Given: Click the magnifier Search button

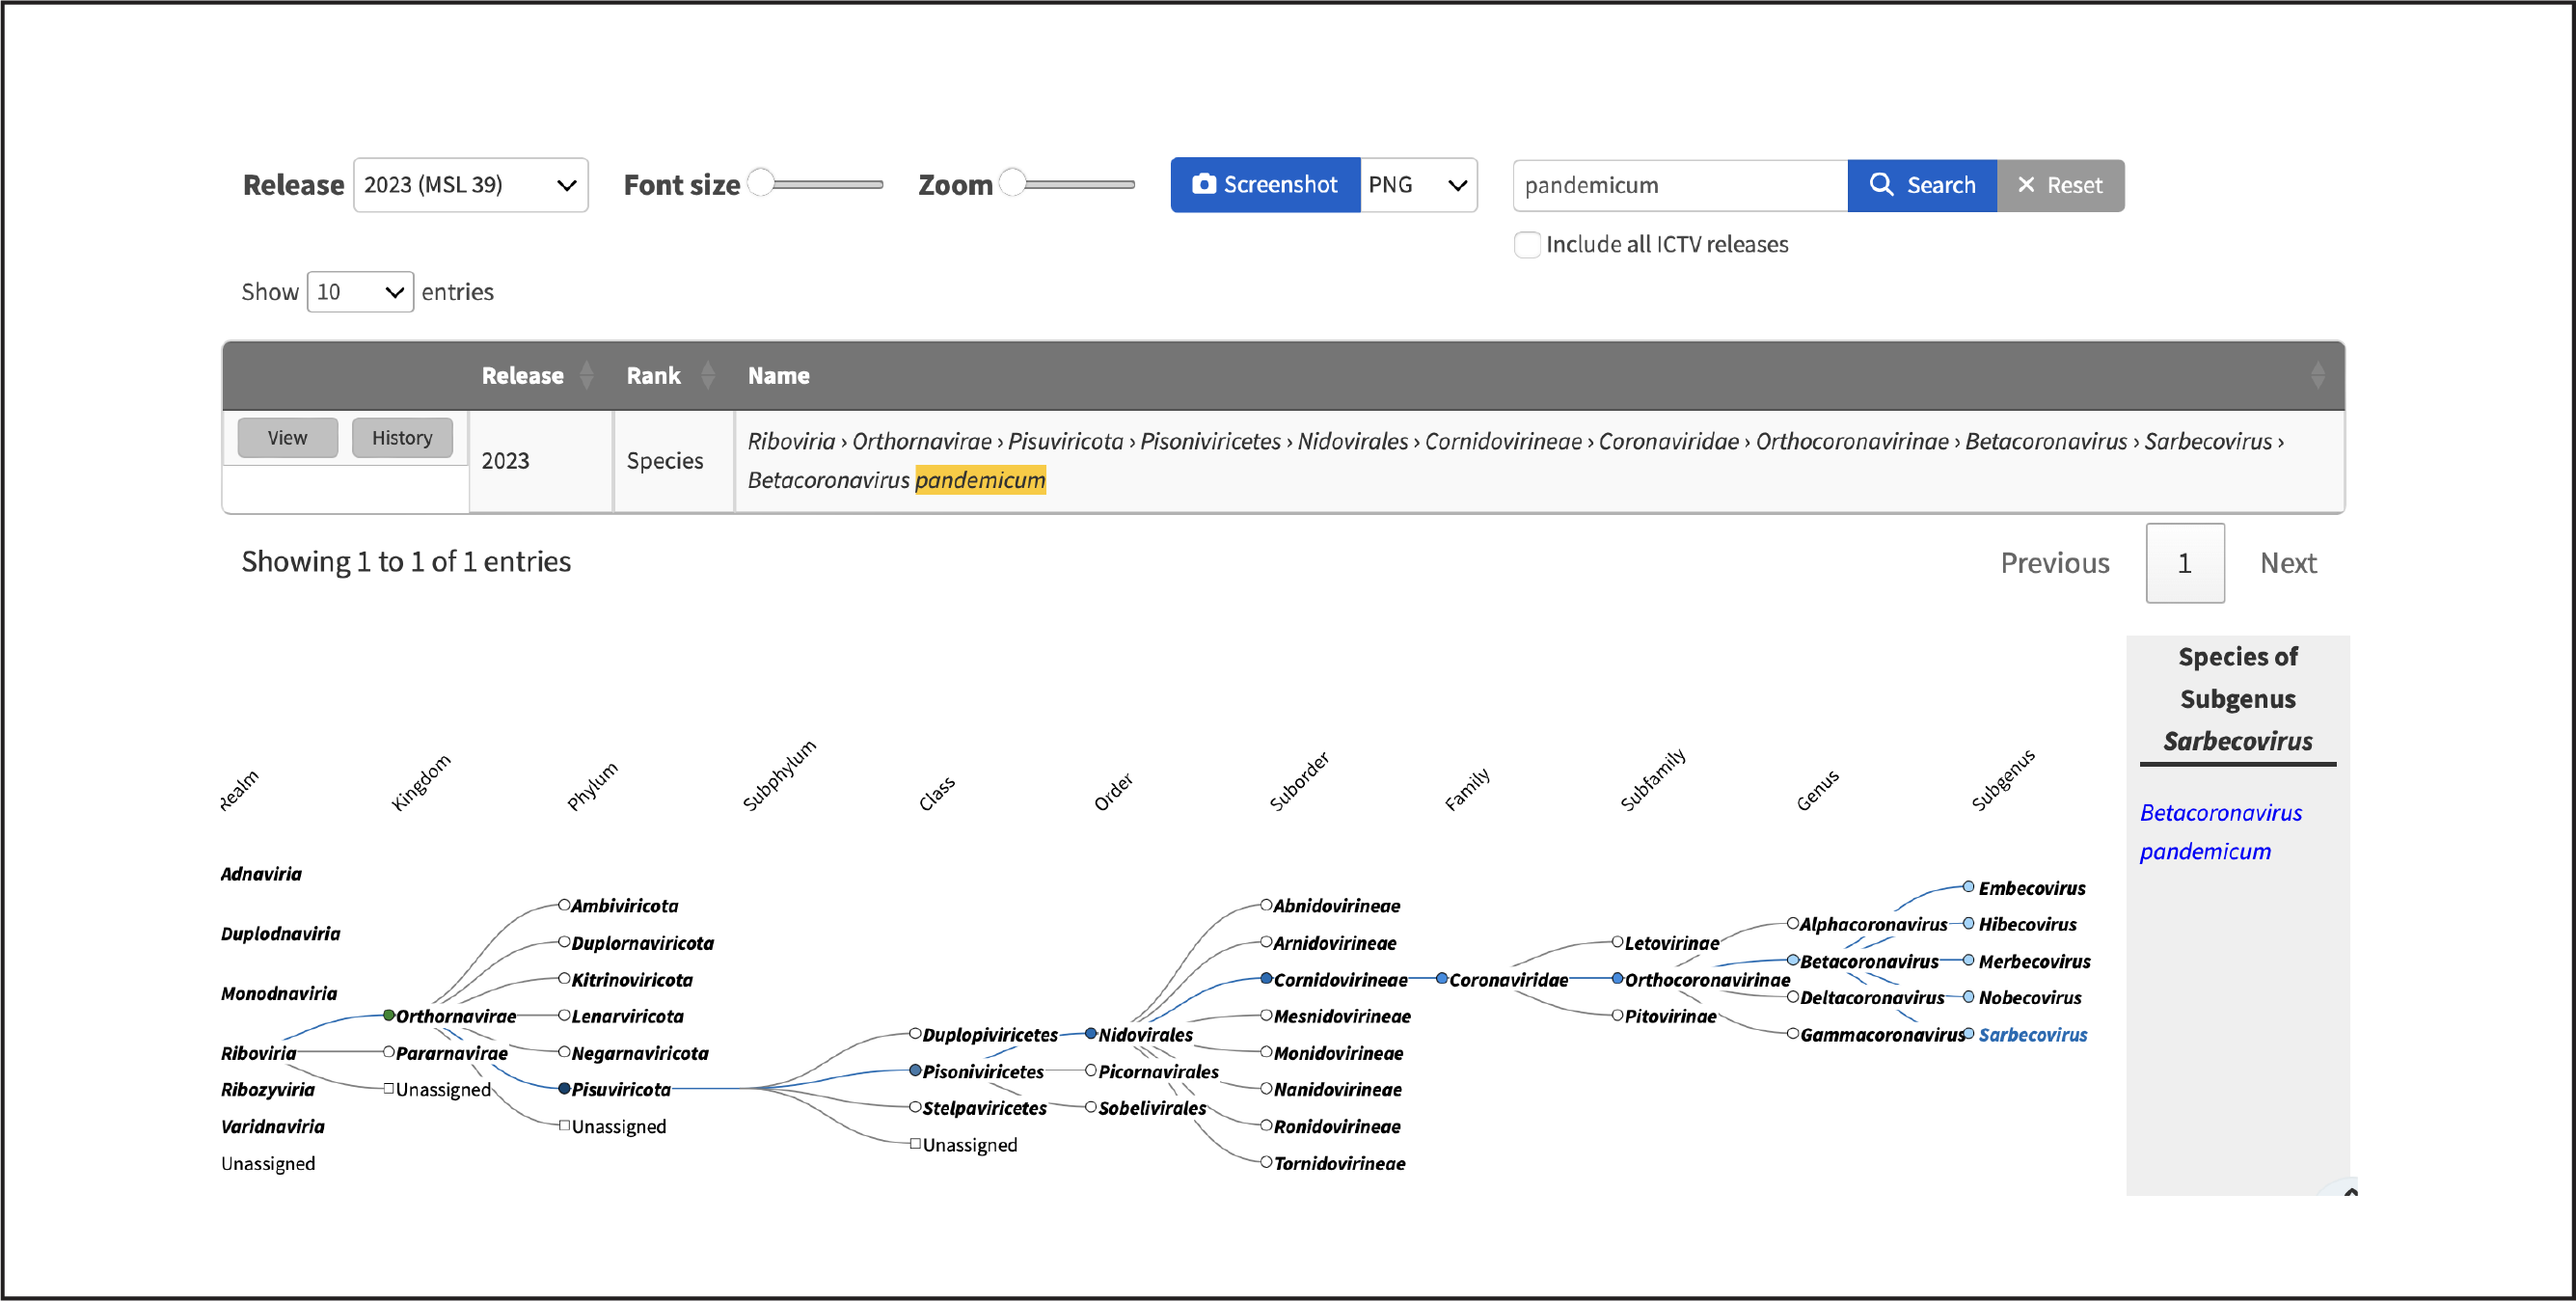Looking at the screenshot, I should [x=1921, y=185].
